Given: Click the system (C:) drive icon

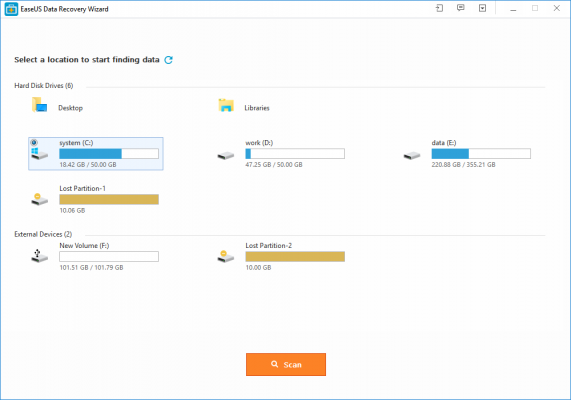Looking at the screenshot, I should pos(39,154).
